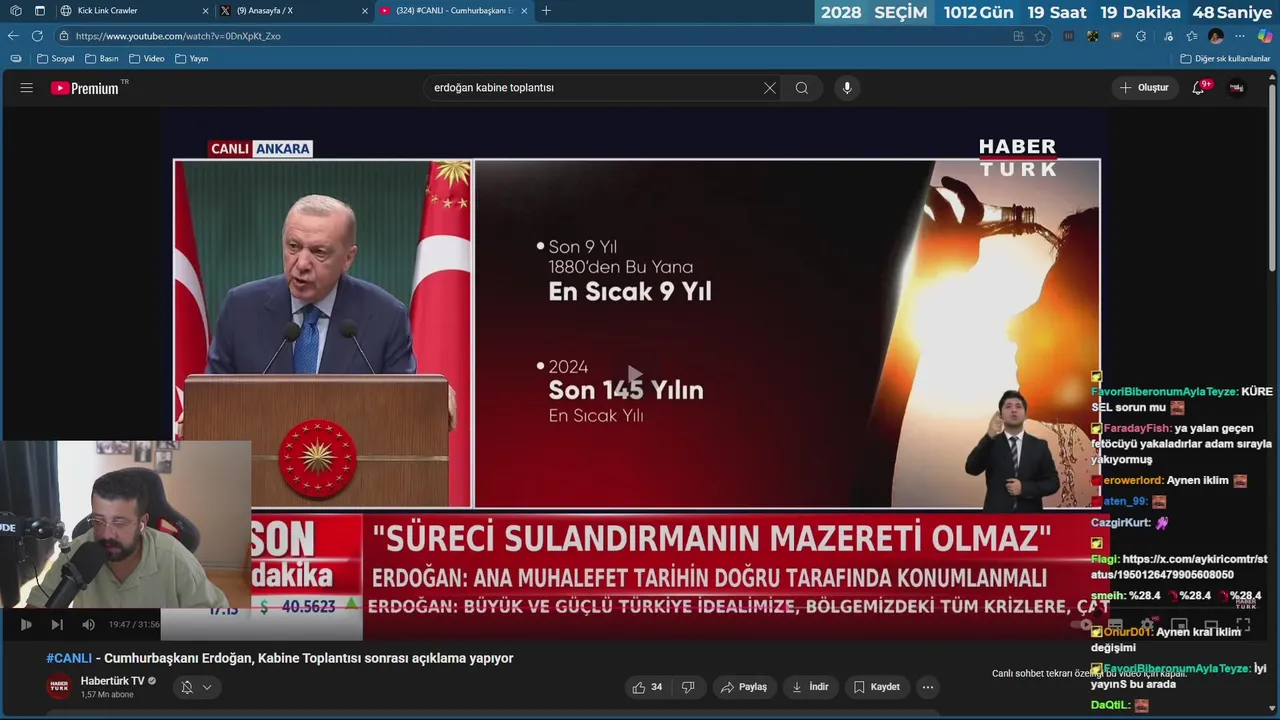Open the Yayın bookmarks folder
The width and height of the screenshot is (1280, 720).
point(192,59)
